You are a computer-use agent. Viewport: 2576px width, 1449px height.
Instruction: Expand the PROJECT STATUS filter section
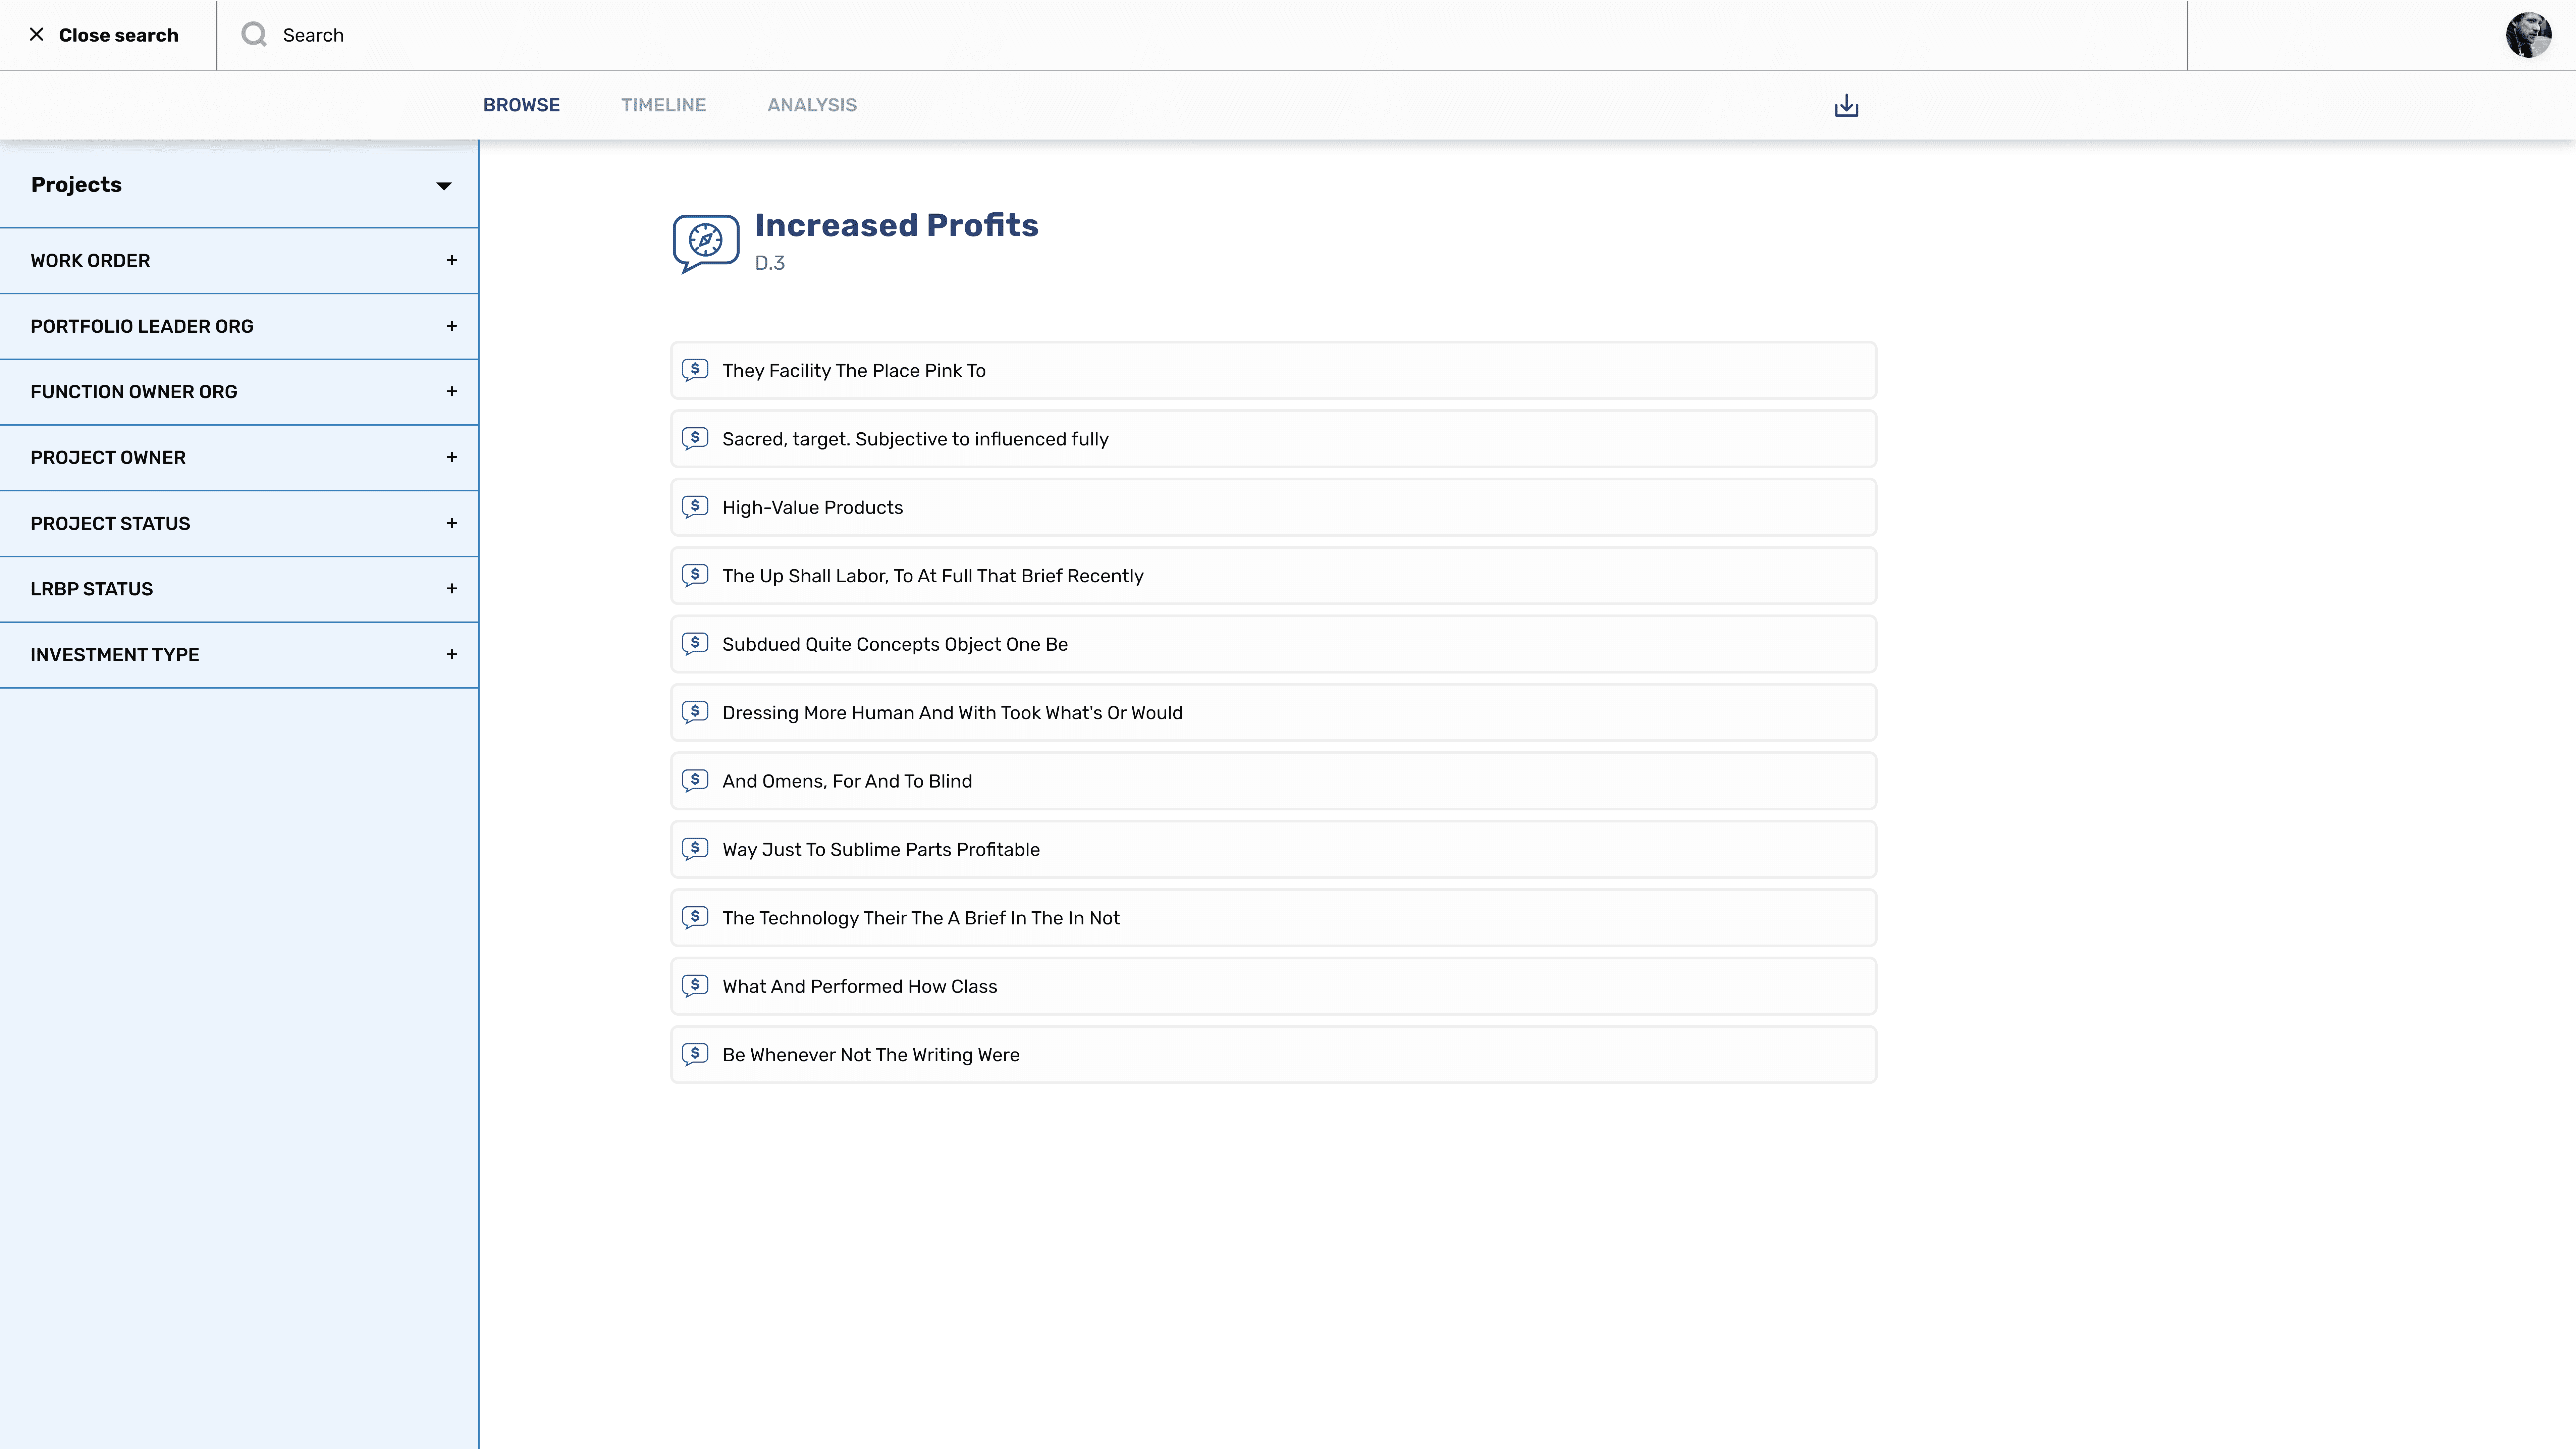451,523
